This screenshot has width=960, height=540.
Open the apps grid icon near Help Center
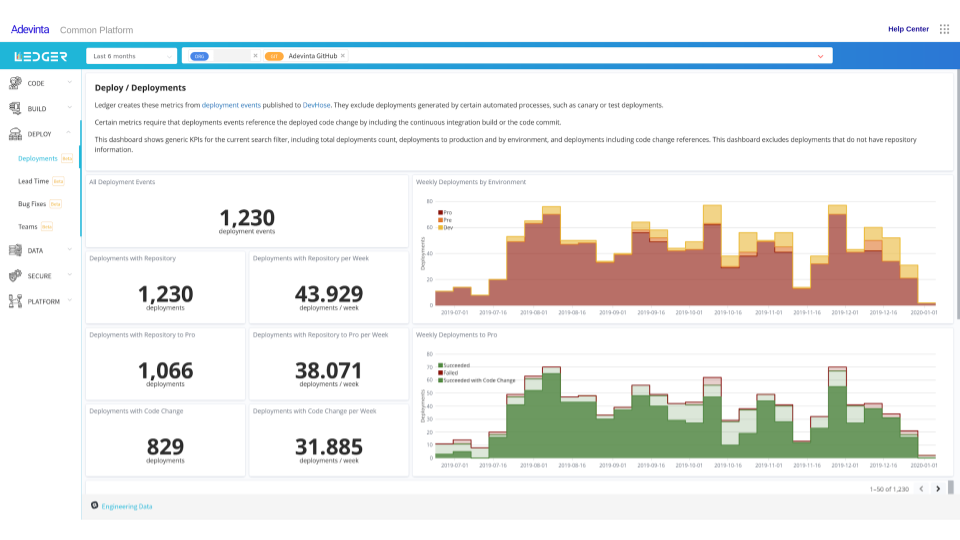click(x=944, y=29)
